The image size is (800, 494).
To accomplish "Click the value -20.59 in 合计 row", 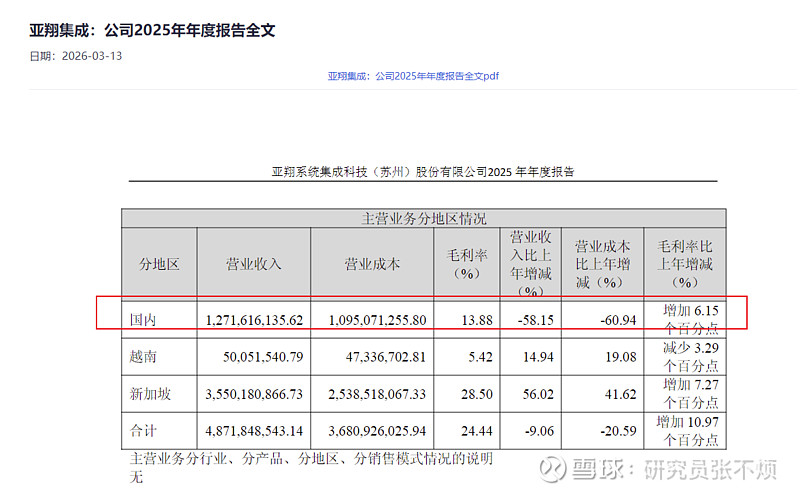I will click(x=618, y=431).
